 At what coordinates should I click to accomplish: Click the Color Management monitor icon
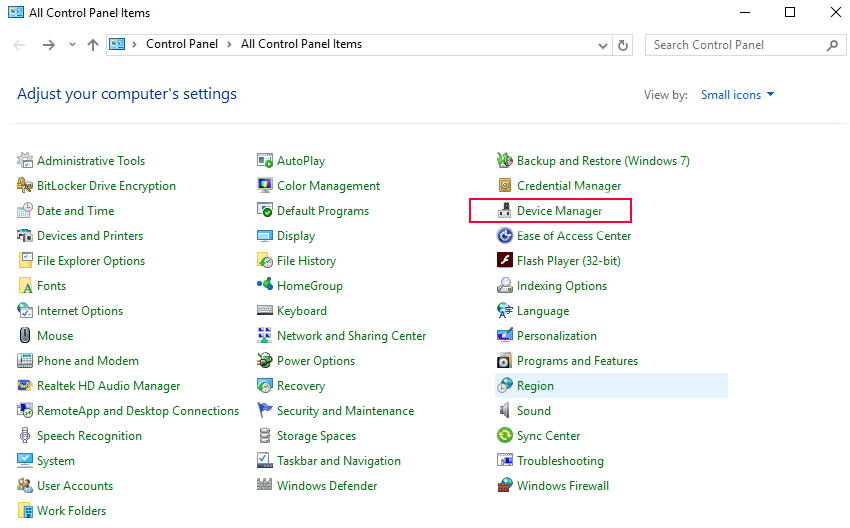tap(265, 185)
